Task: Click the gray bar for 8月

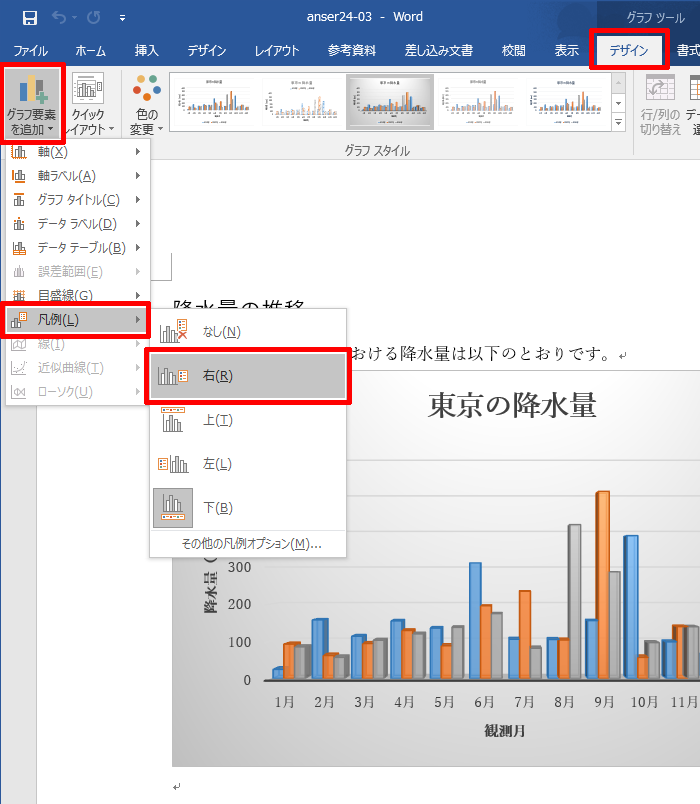Action: 575,601
